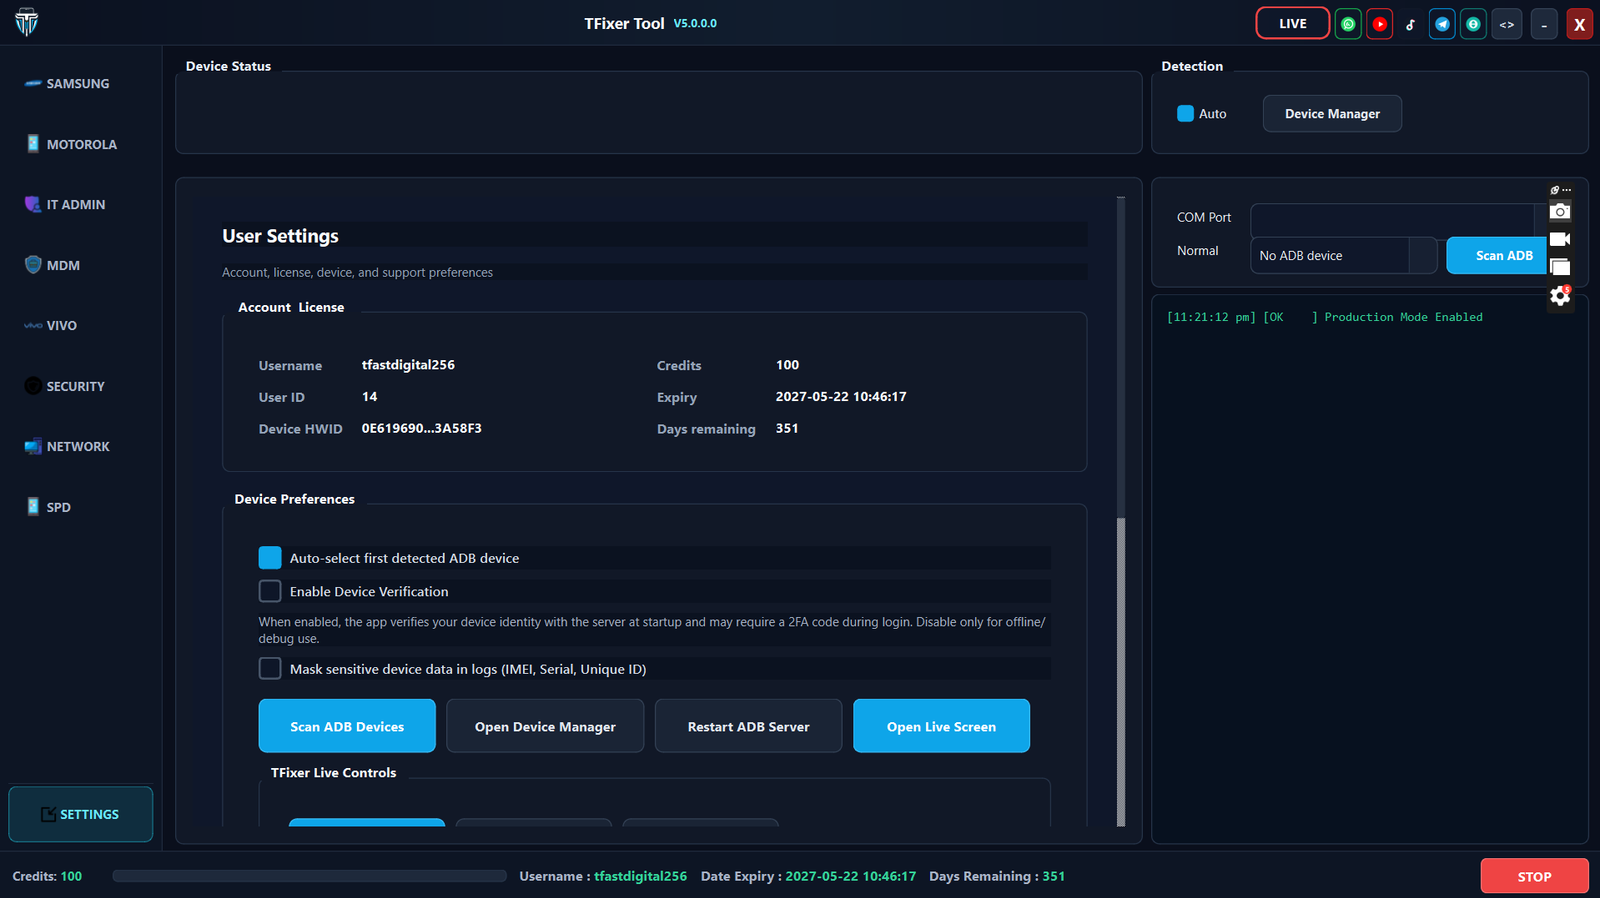Click the Days Remaining value in status bar
The height and width of the screenshot is (898, 1600).
[1054, 876]
